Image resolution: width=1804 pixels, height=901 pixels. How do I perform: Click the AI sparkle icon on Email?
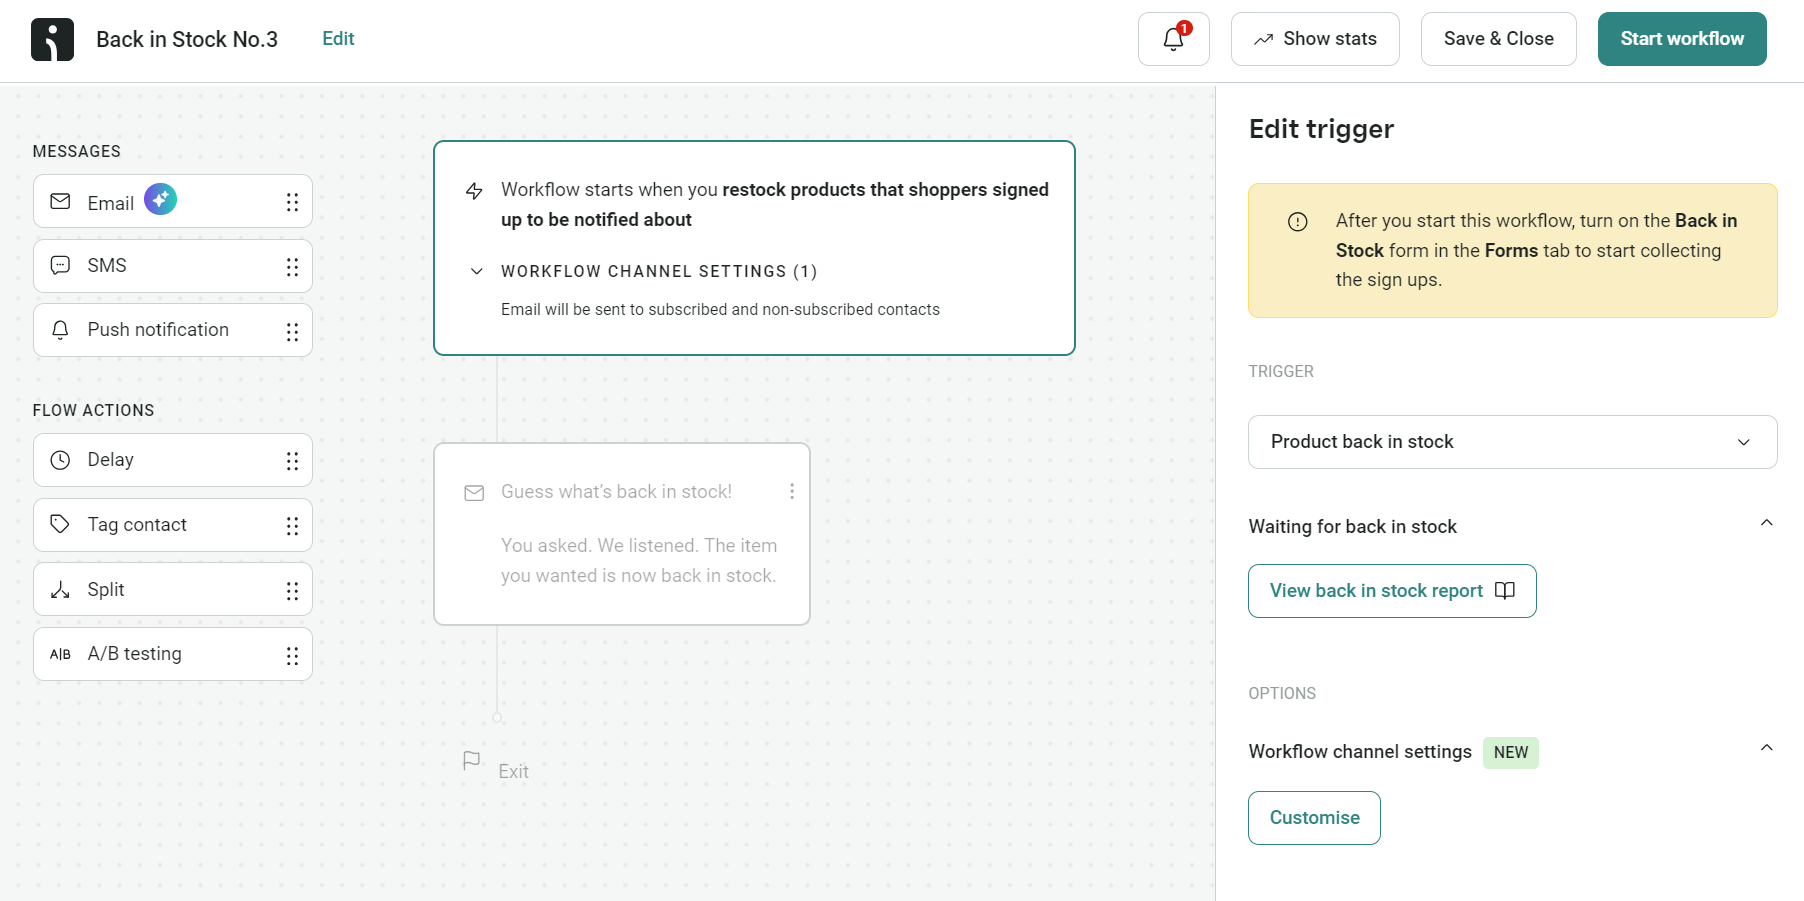click(x=160, y=200)
